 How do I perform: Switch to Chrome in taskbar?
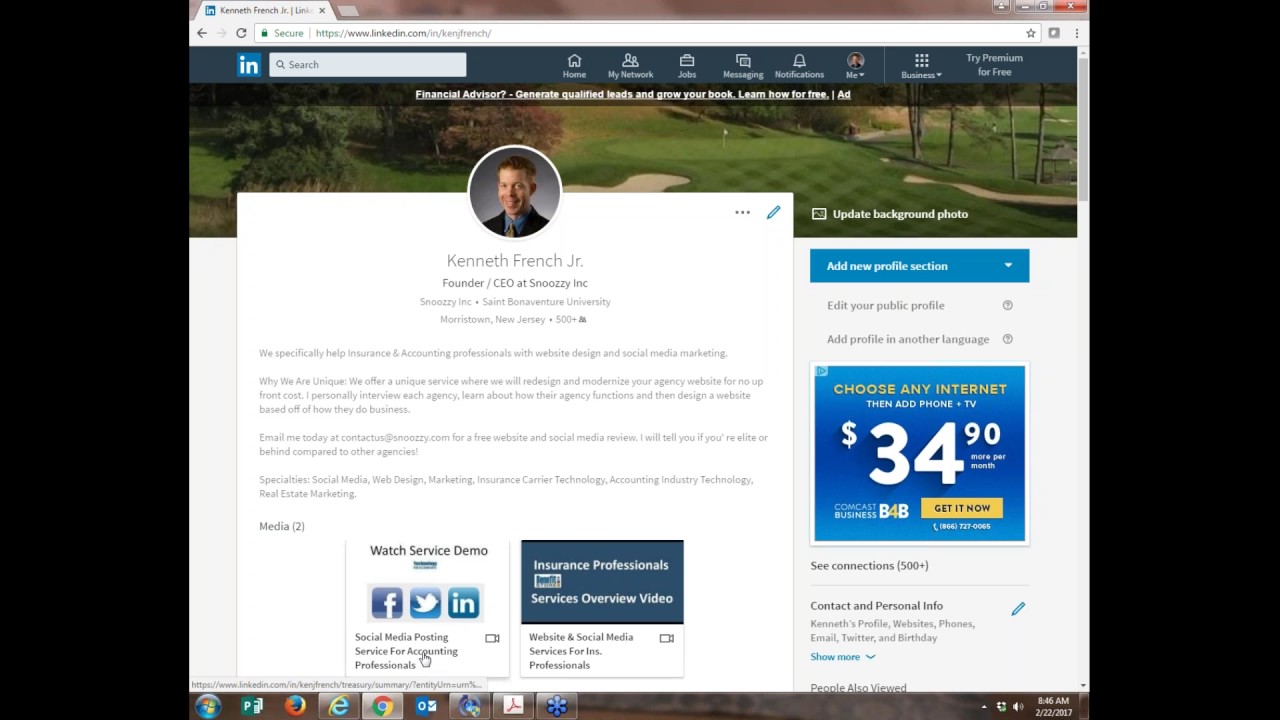coord(382,706)
